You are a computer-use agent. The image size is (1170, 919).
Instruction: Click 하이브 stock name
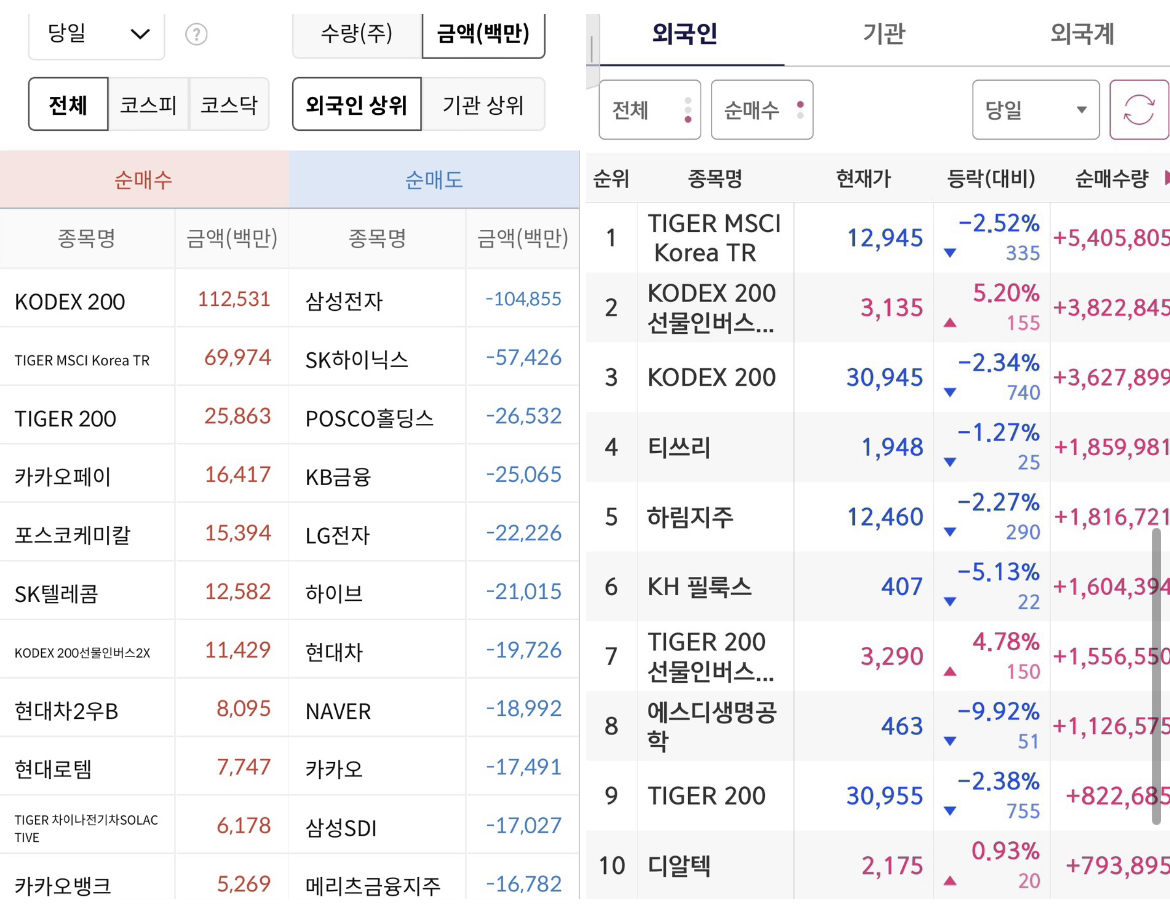(x=334, y=595)
